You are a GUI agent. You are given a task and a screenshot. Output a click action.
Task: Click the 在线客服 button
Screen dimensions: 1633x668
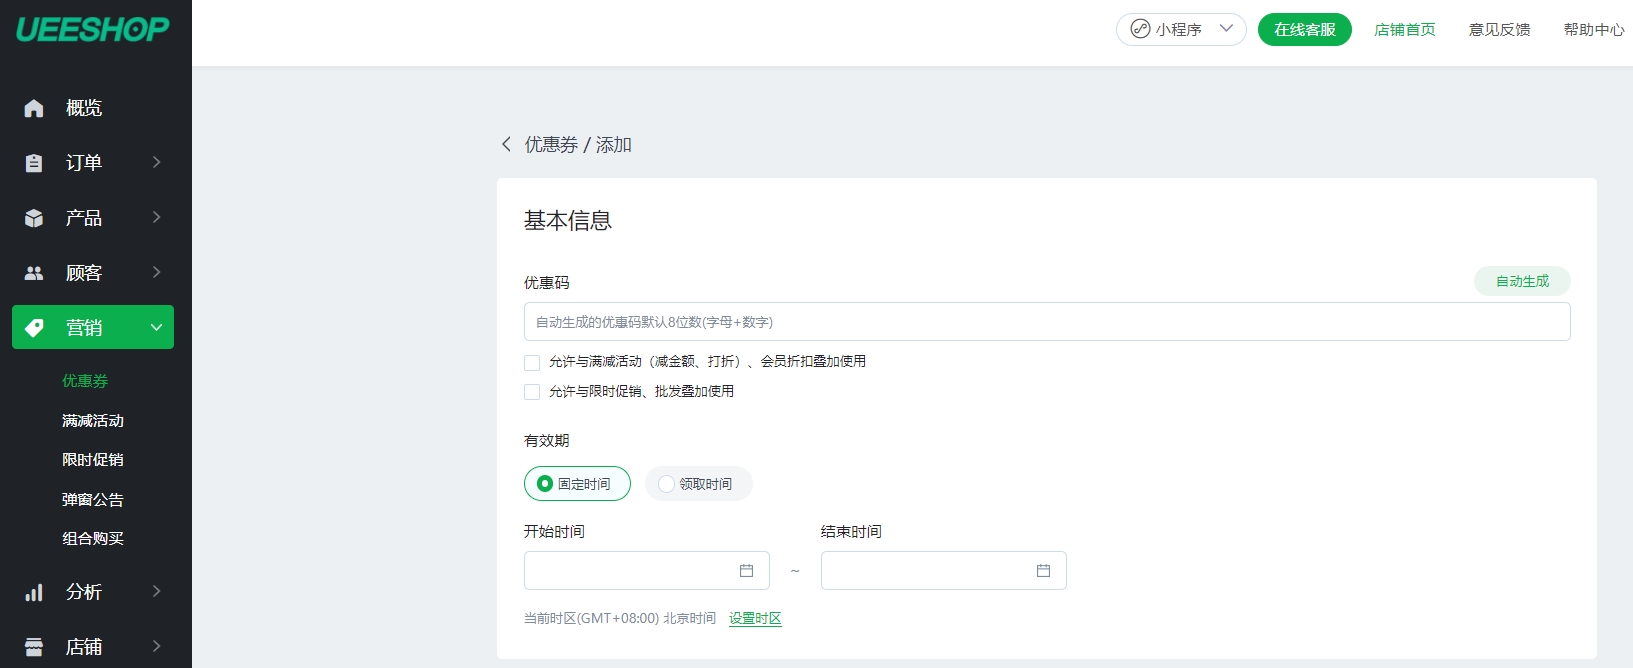click(1305, 29)
